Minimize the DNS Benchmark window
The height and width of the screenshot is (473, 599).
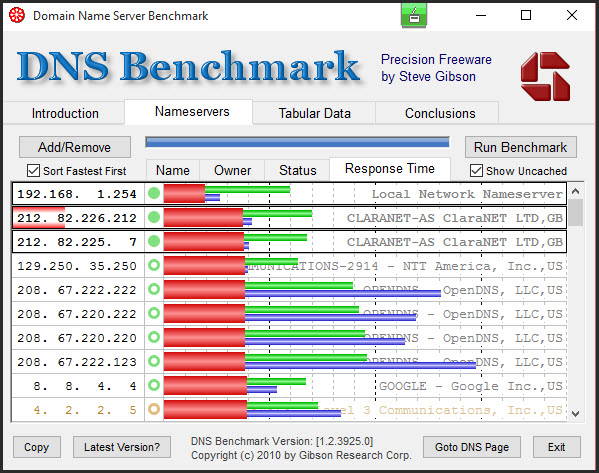pyautogui.click(x=481, y=15)
